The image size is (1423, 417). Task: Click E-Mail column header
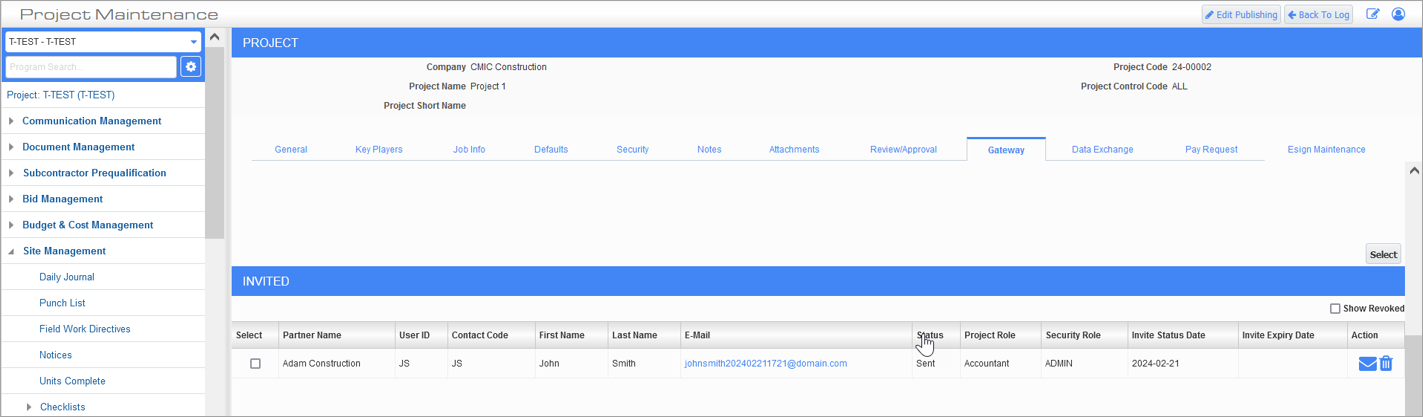point(796,335)
